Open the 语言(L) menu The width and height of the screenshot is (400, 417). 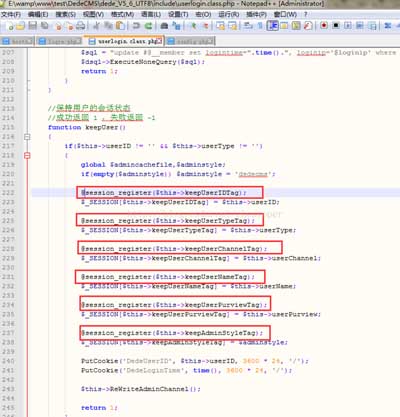tap(151, 14)
